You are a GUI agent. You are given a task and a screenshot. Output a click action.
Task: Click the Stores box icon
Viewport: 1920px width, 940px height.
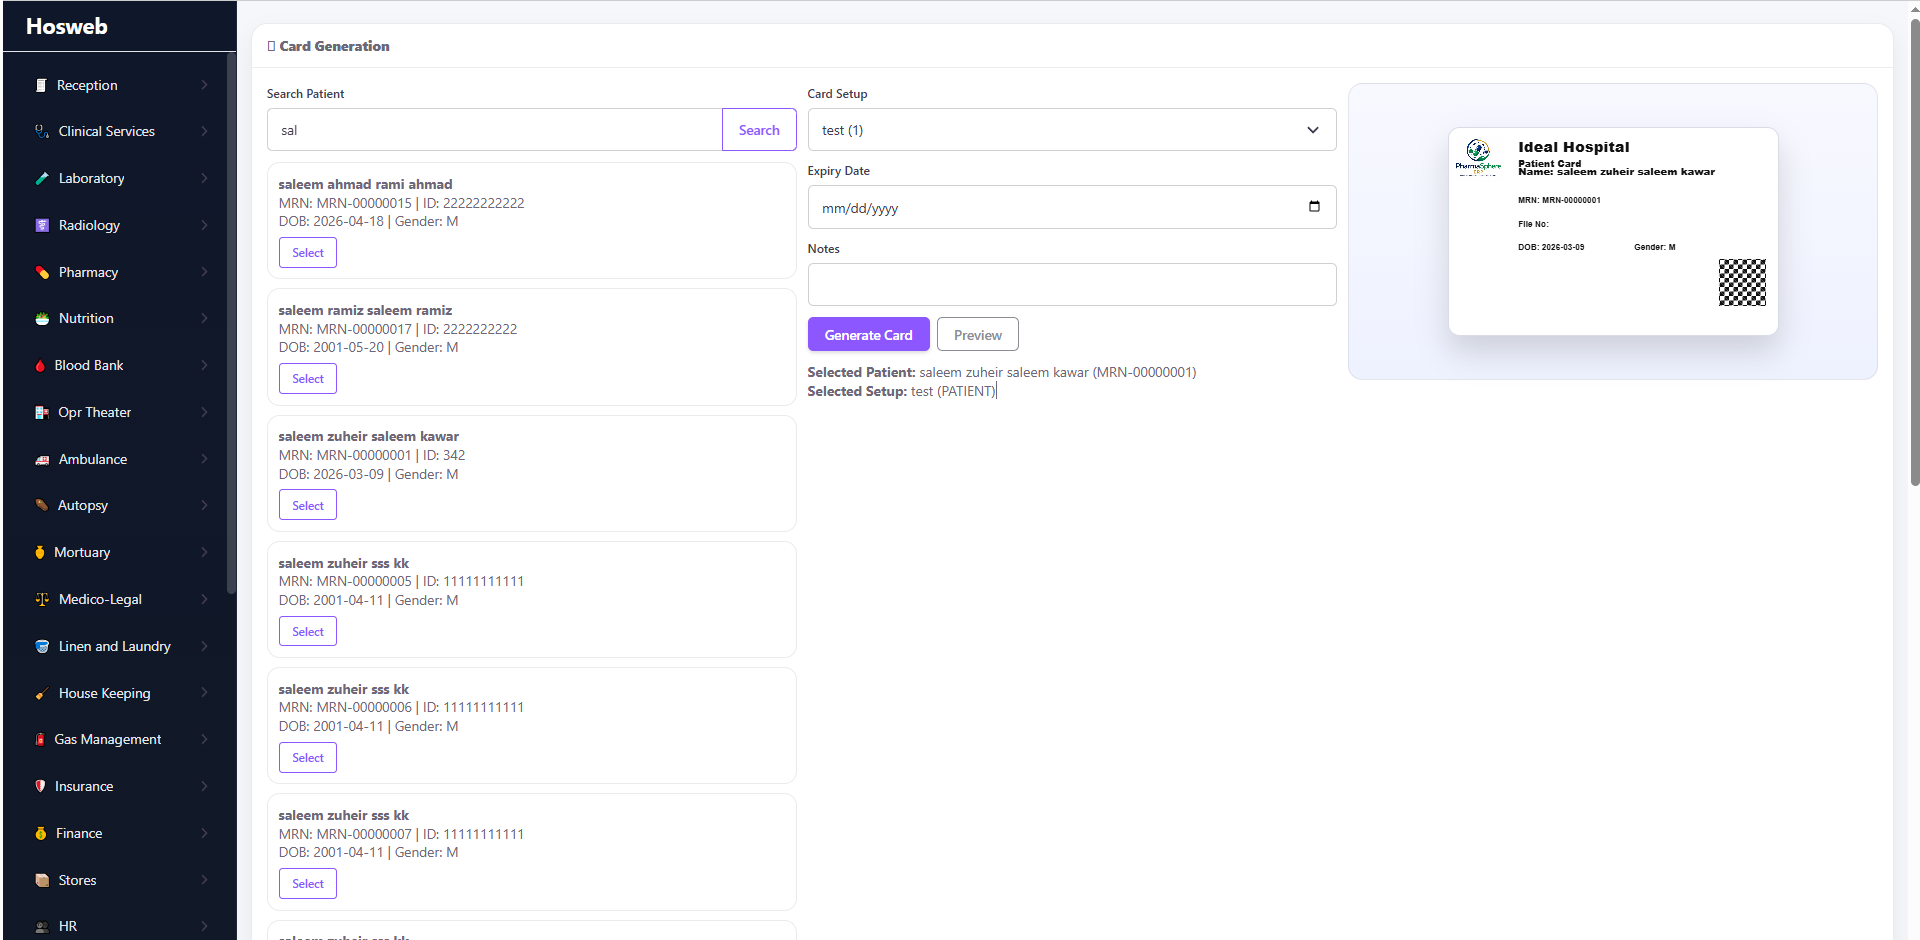42,880
